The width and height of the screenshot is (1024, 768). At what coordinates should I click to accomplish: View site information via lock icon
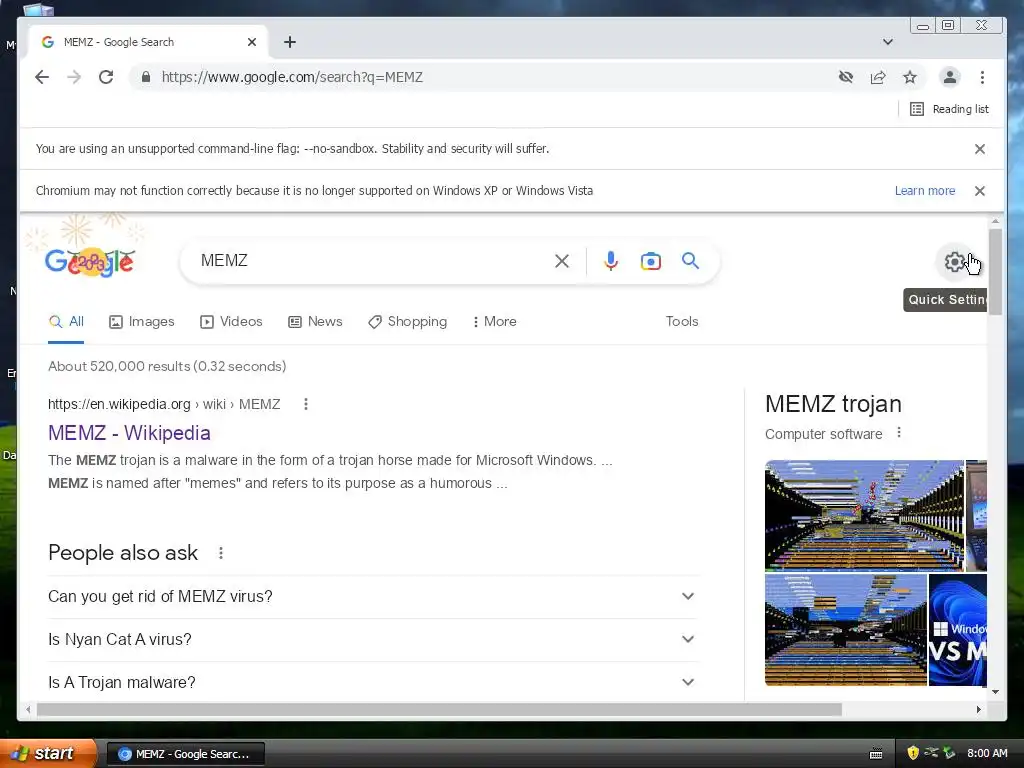pos(146,77)
